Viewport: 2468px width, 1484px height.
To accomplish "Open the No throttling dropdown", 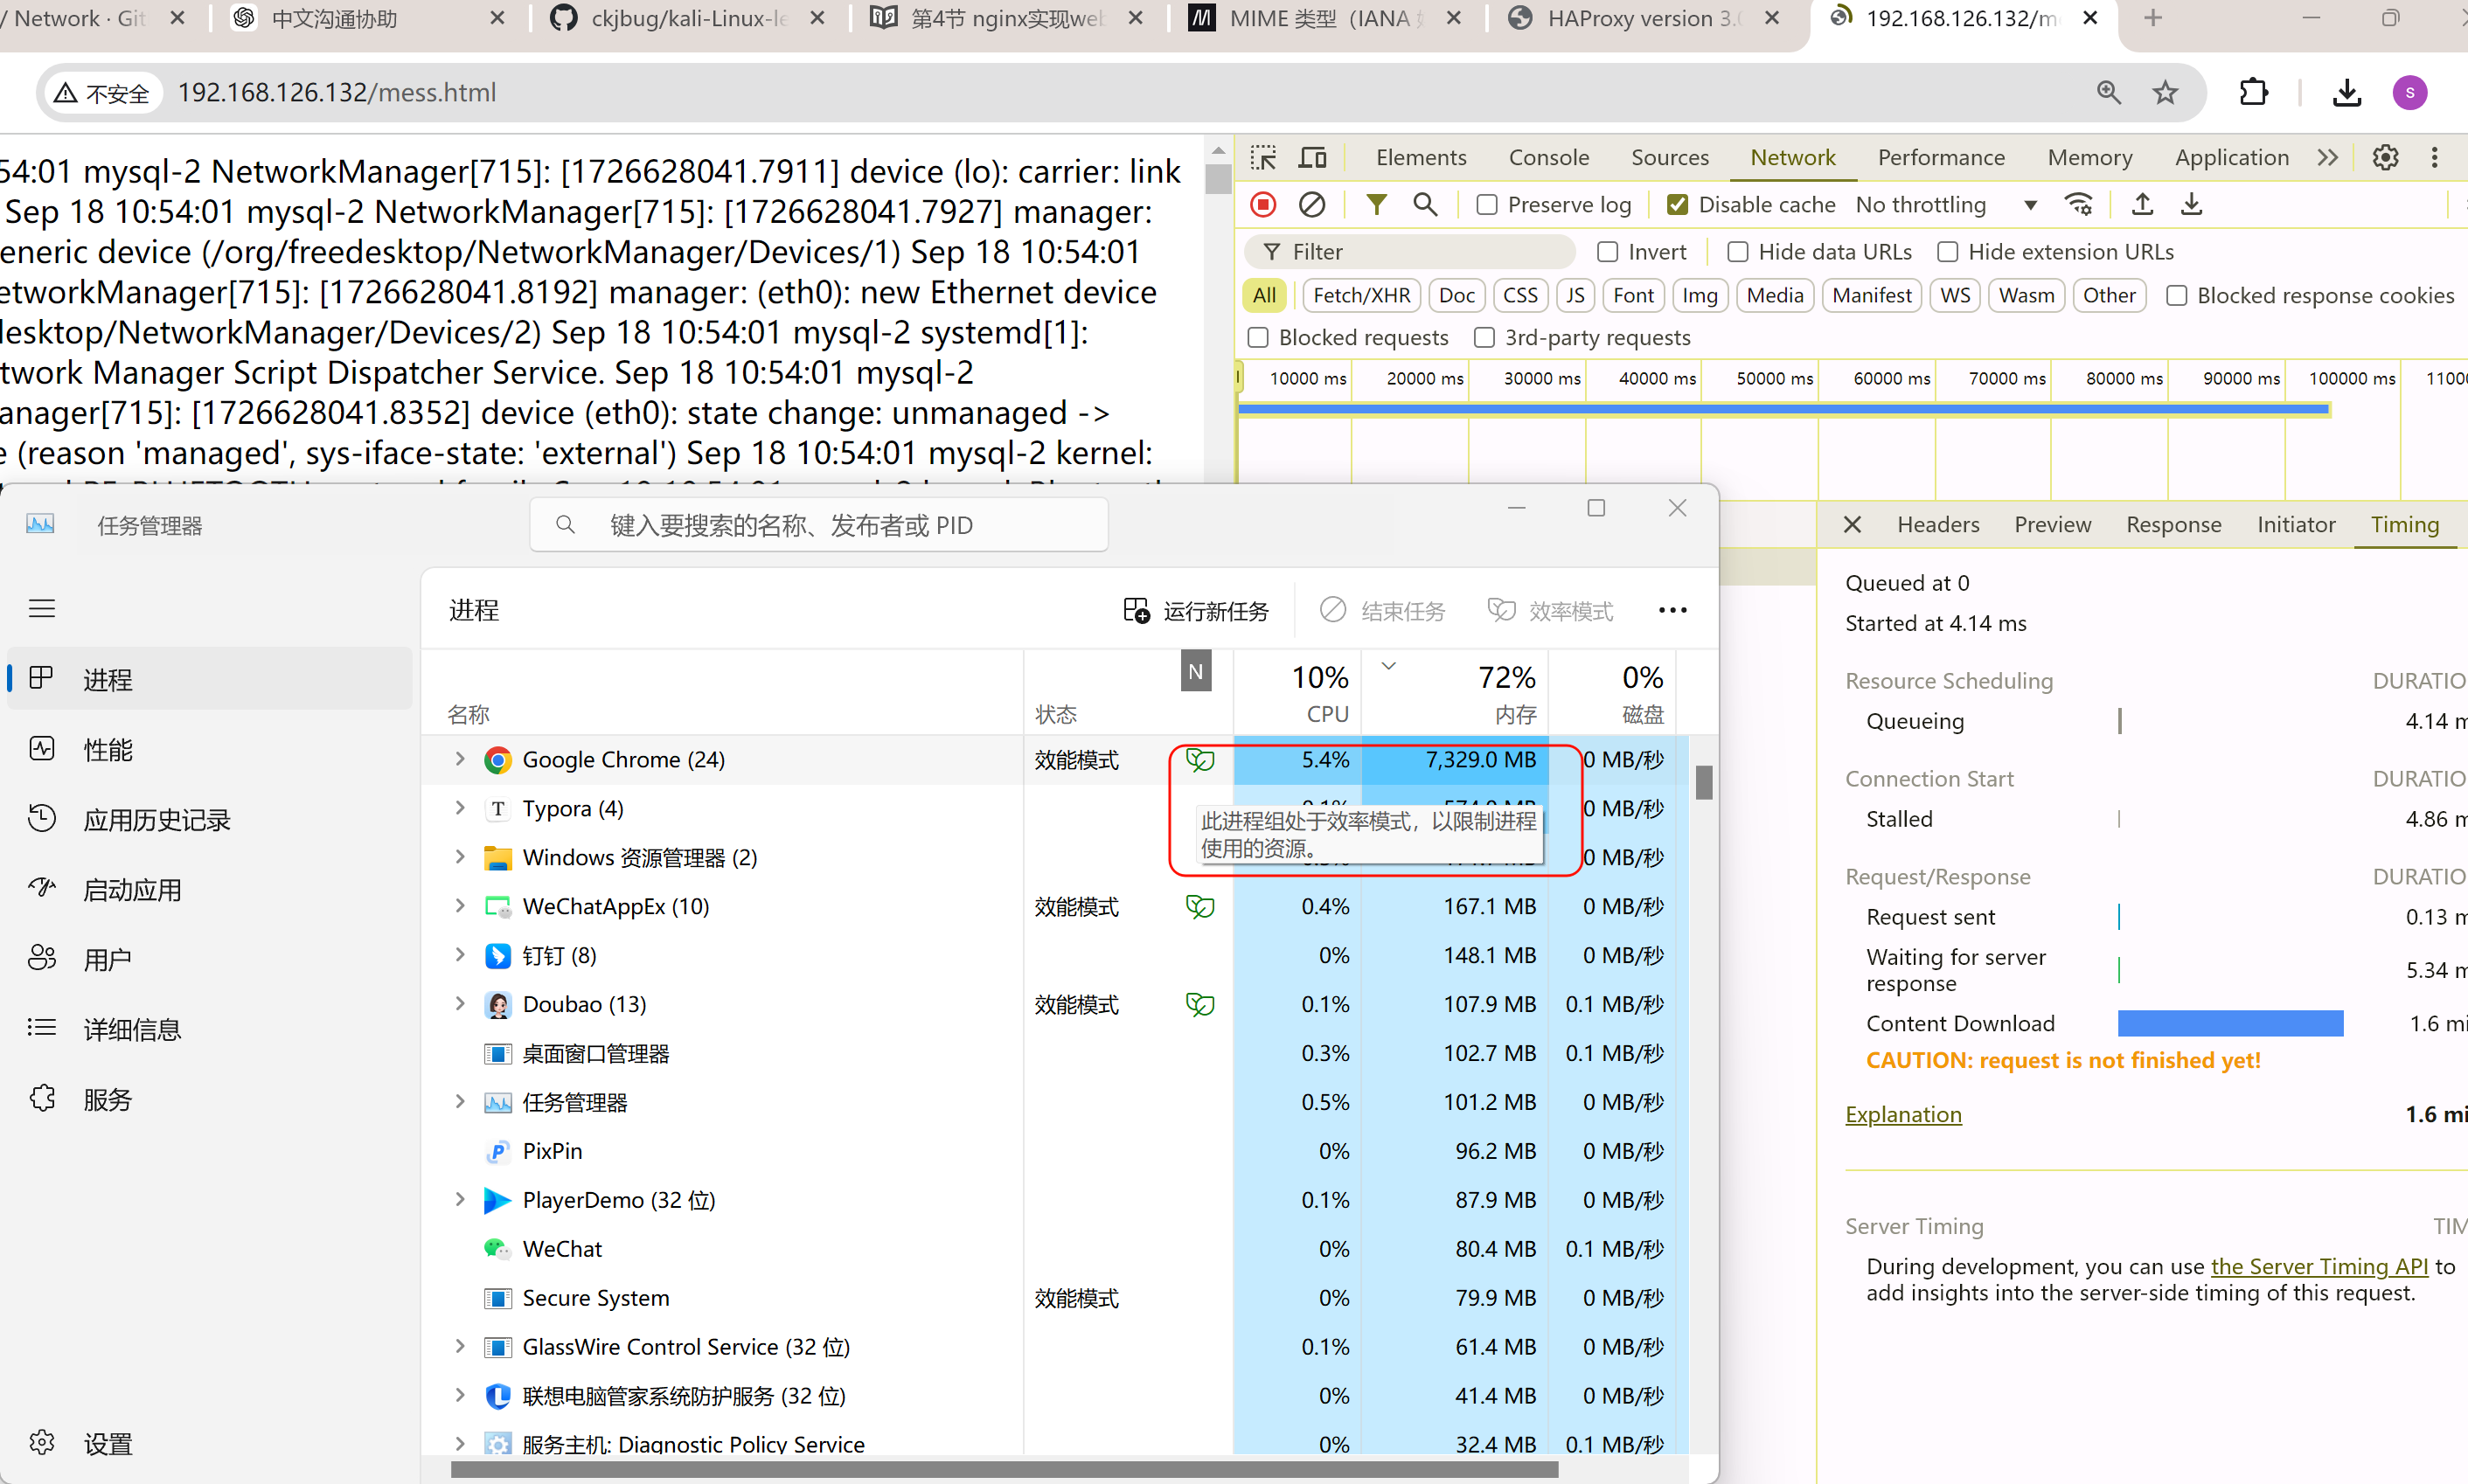I will click(x=1945, y=205).
